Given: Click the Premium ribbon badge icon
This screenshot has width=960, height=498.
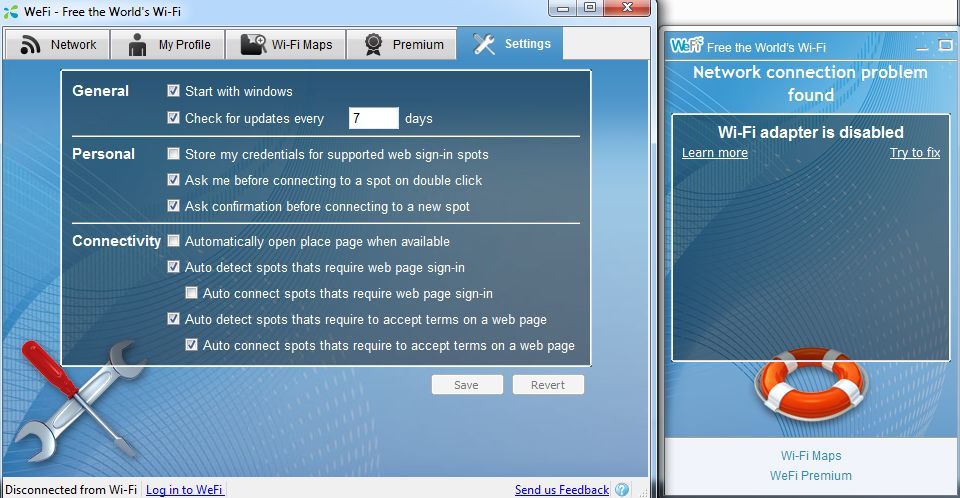Looking at the screenshot, I should [373, 45].
